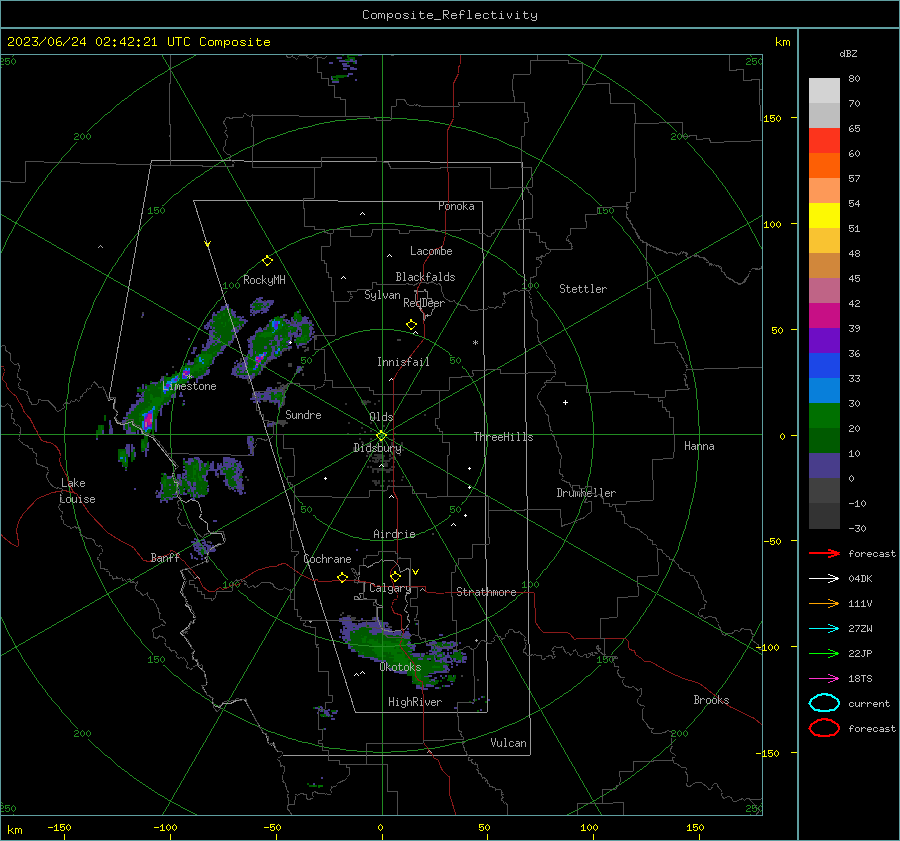The height and width of the screenshot is (841, 900).
Task: Click the light gray 80-70 dBZ swatch
Action: (824, 91)
